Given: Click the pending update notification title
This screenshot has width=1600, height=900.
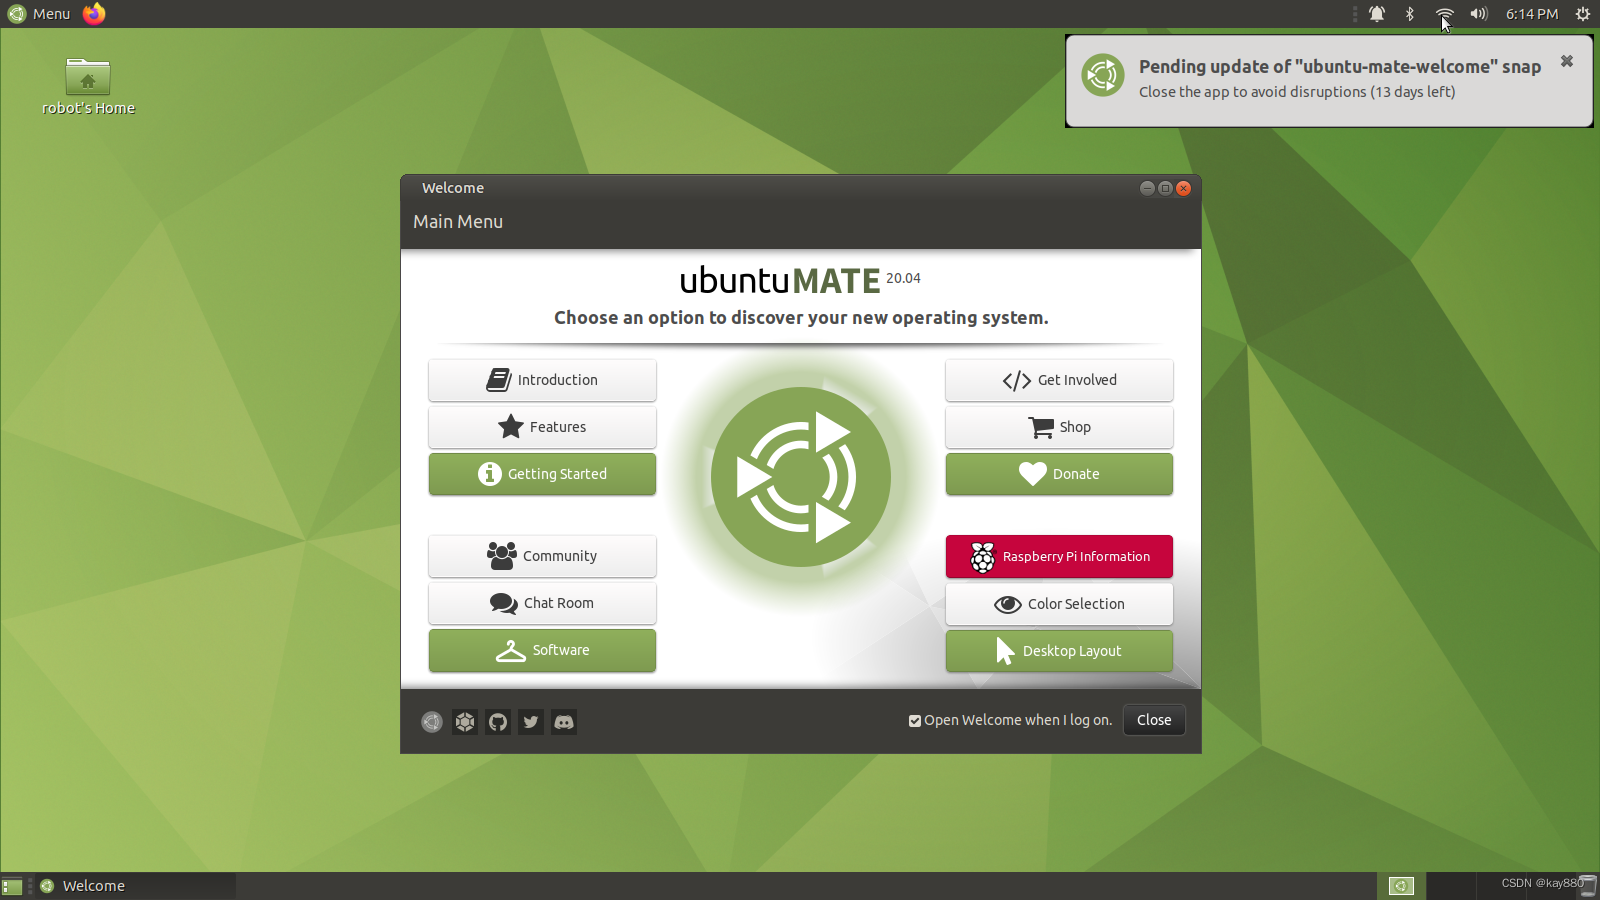Looking at the screenshot, I should point(1340,67).
